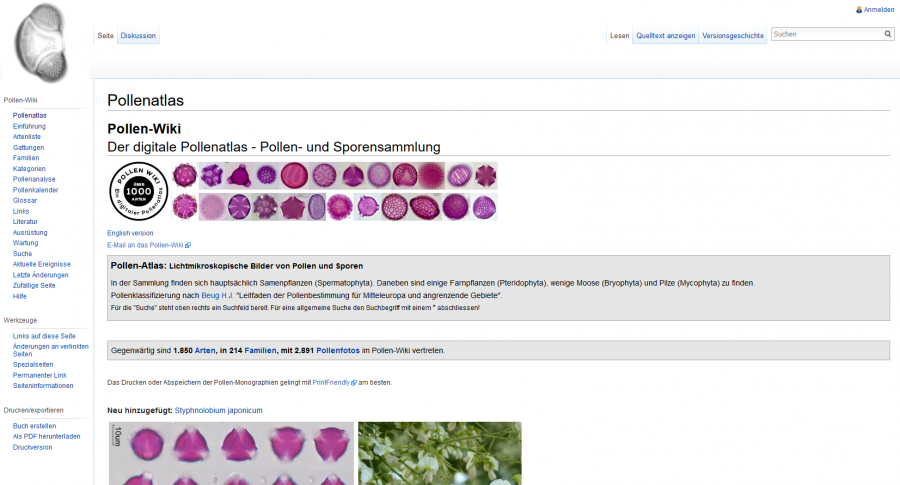Open Glossar in the sidebar
Viewport: 900px width, 485px height.
pos(25,200)
